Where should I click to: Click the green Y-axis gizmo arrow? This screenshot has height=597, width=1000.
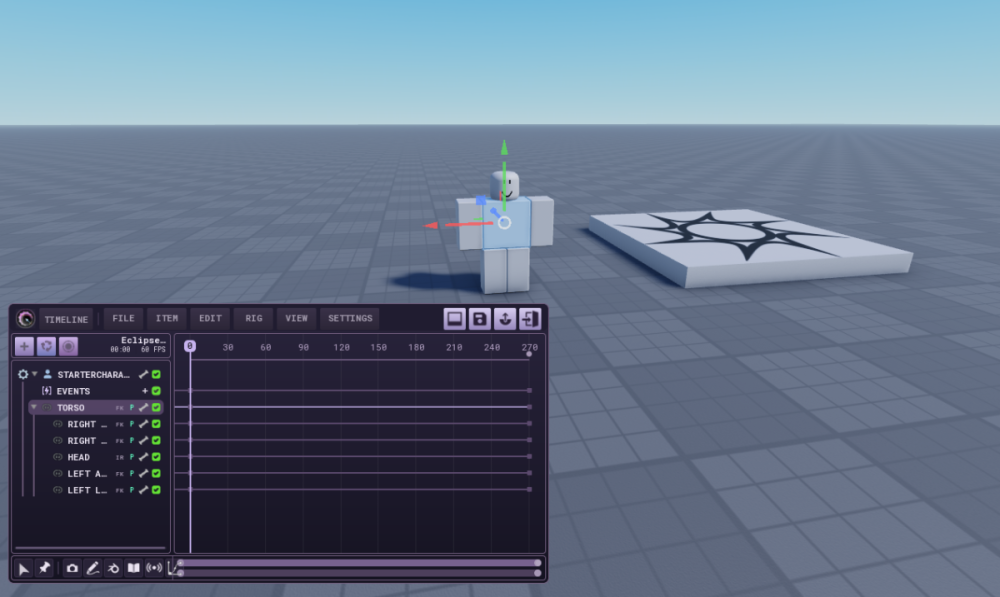pyautogui.click(x=504, y=147)
